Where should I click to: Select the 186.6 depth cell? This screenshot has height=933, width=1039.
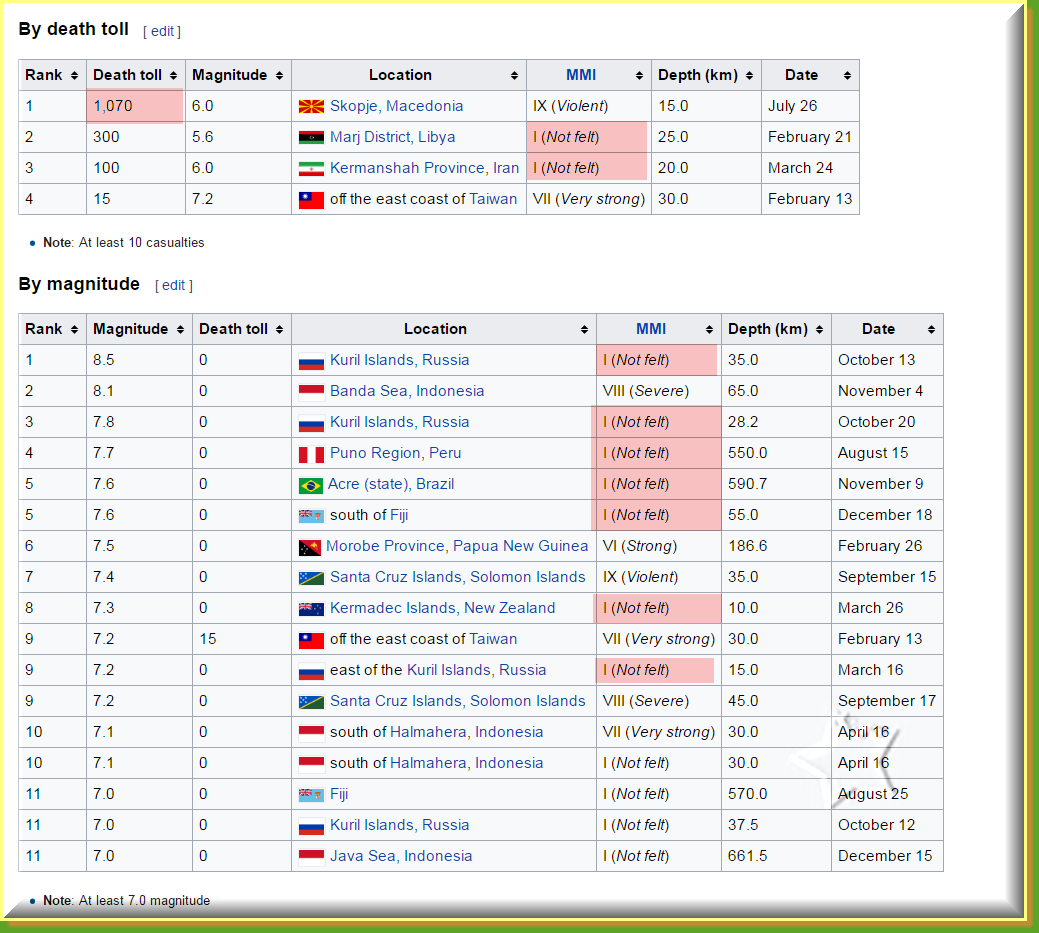coord(776,546)
